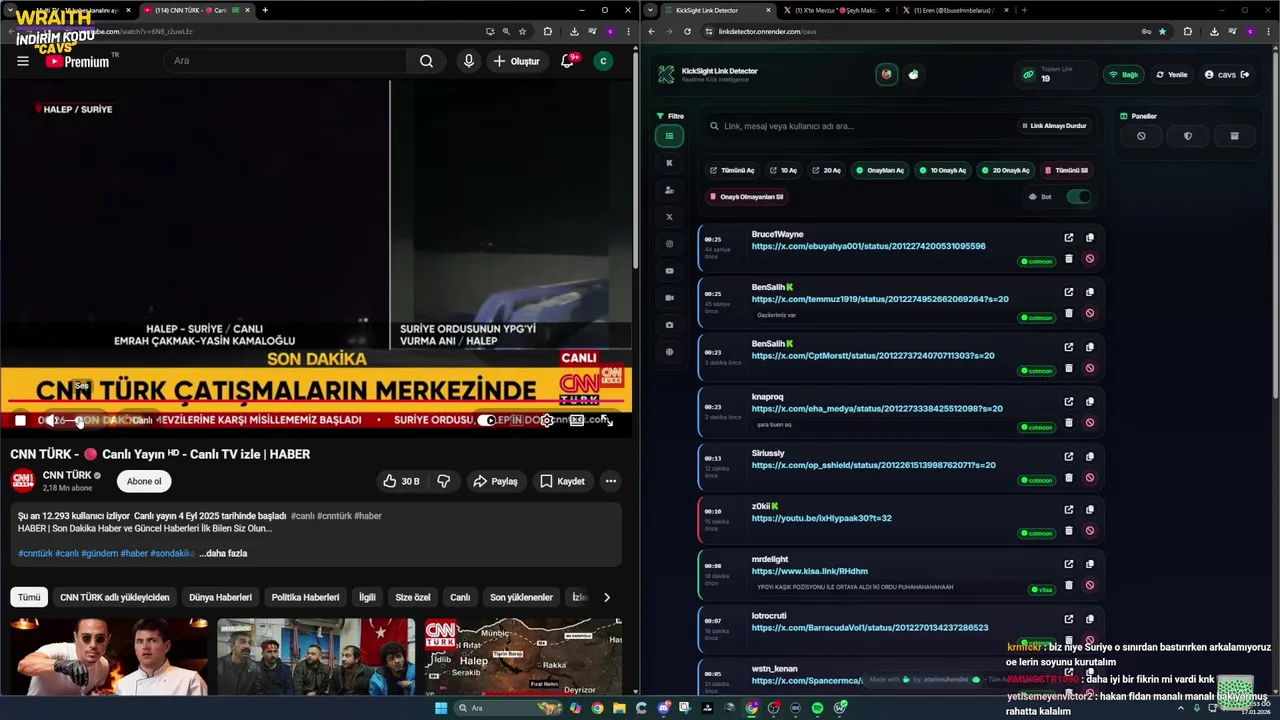Filter by X (Twitter) icon in sidebar
The height and width of the screenshot is (720, 1280).
[669, 217]
